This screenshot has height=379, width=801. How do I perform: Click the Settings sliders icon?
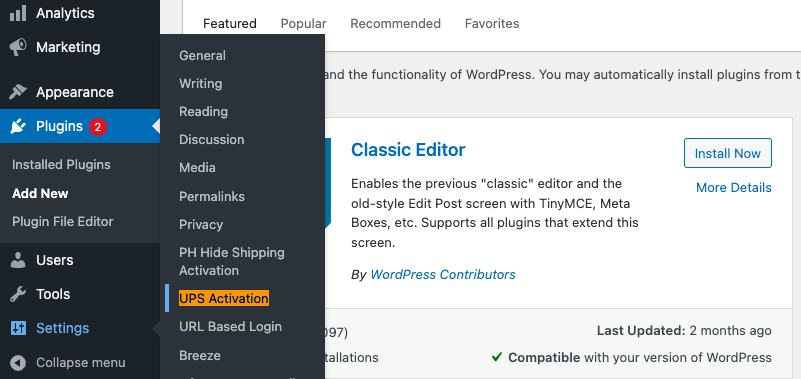click(x=18, y=328)
